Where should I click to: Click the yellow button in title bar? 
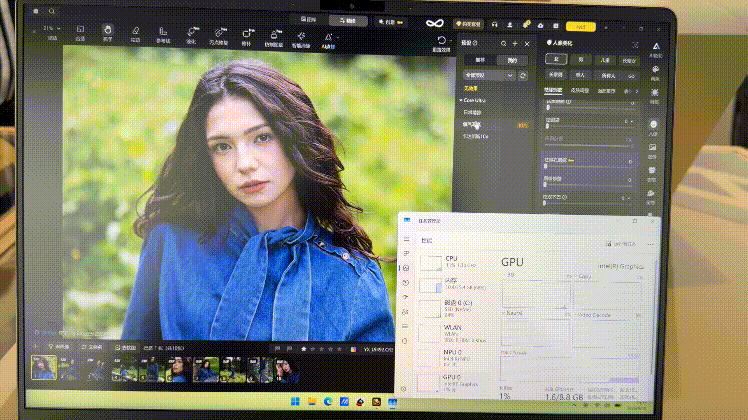click(581, 26)
